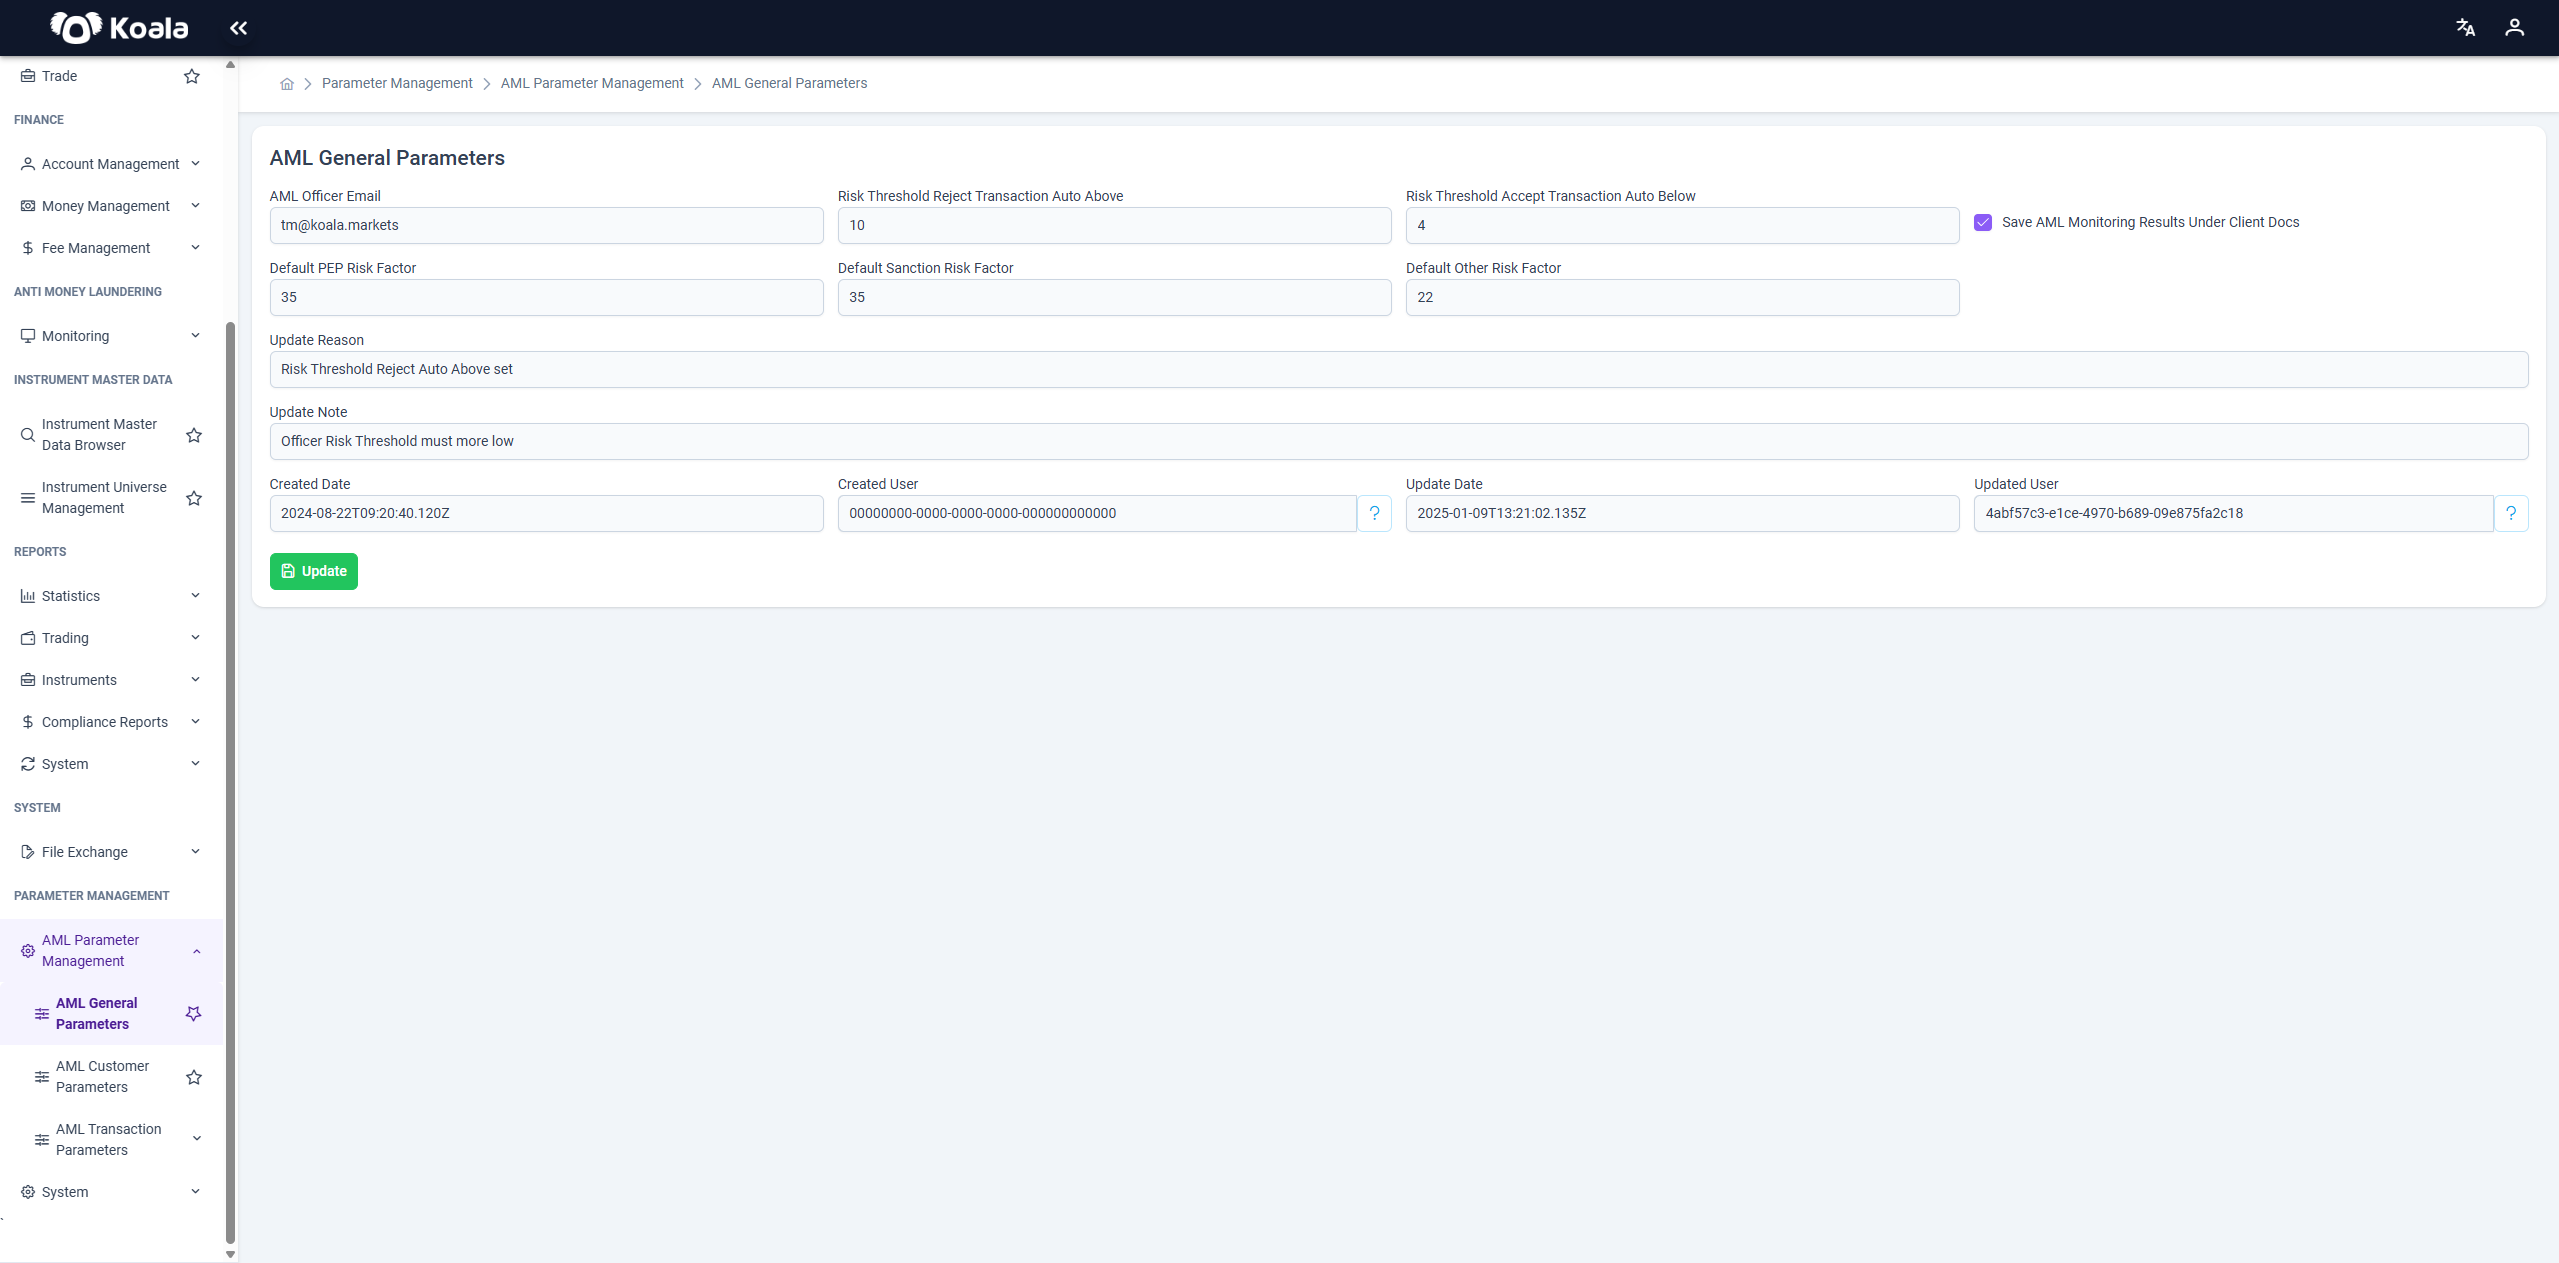This screenshot has width=2559, height=1263.
Task: Click the green Update button
Action: tap(313, 571)
